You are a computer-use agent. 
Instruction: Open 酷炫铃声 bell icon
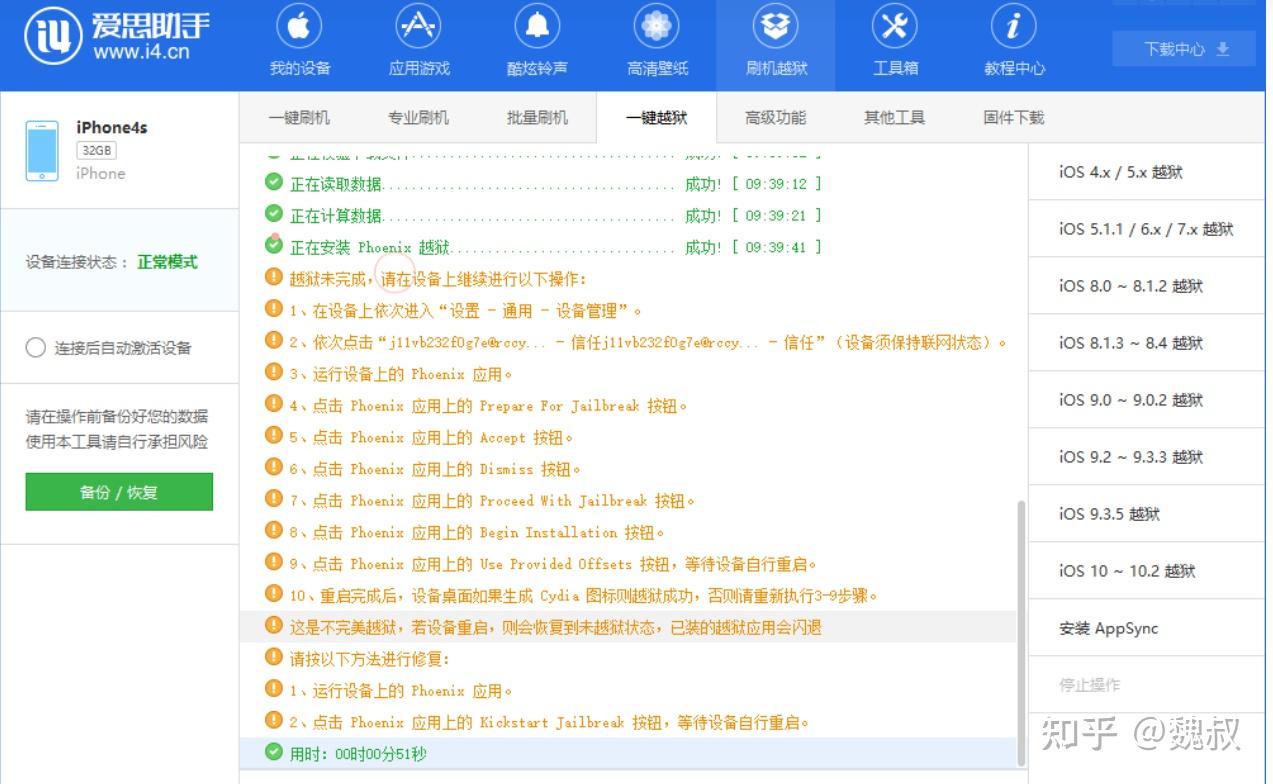point(537,28)
